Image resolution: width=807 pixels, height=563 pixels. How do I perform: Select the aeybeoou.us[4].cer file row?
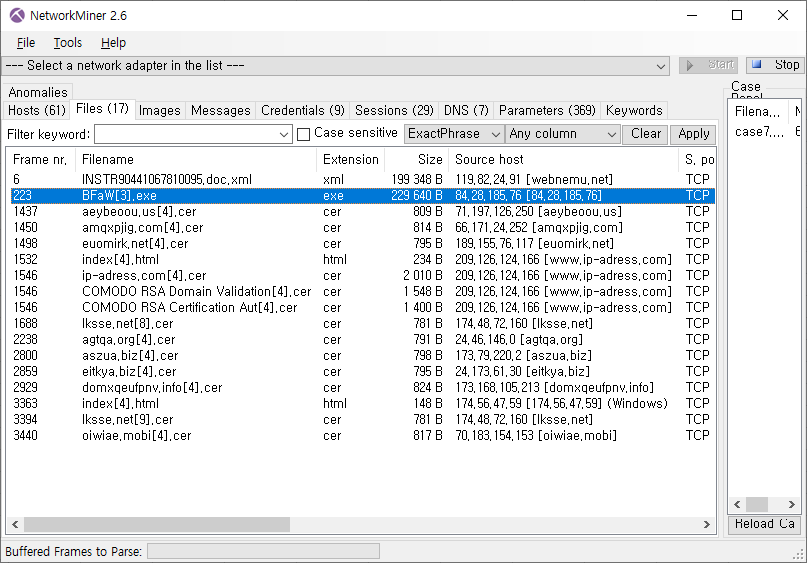coord(363,212)
